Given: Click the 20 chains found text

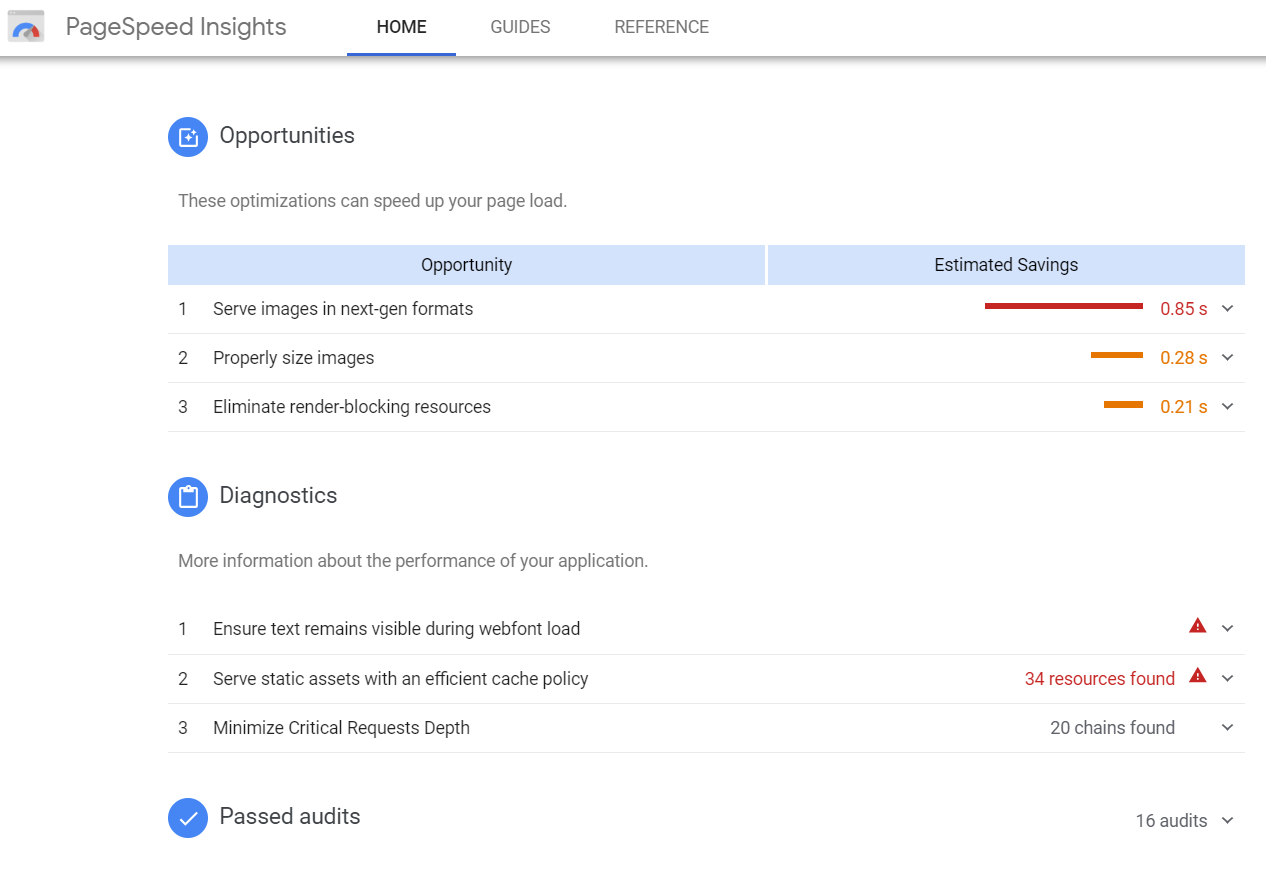Looking at the screenshot, I should coord(1112,728).
